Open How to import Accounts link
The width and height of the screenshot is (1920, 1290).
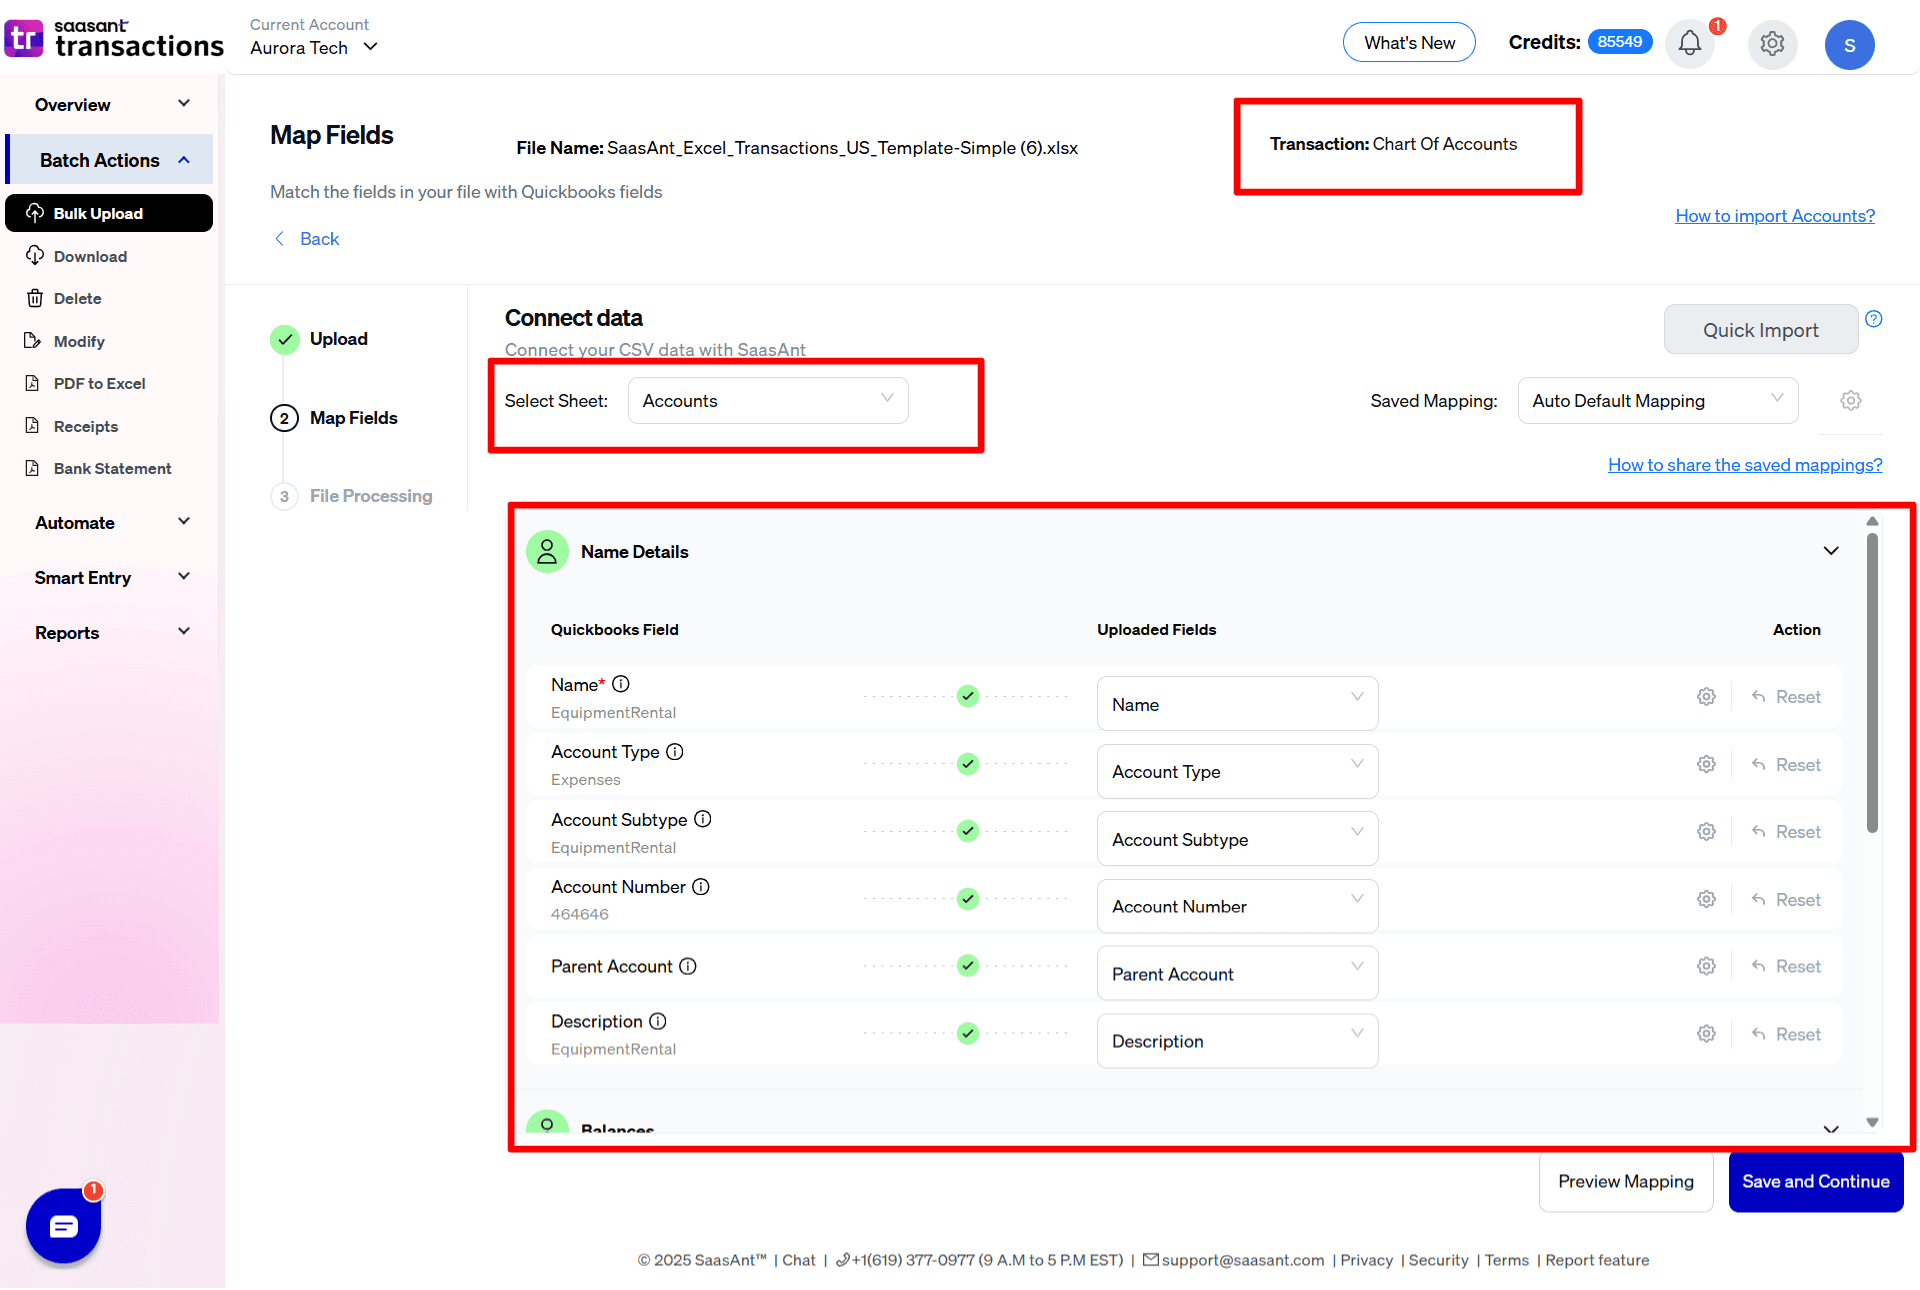1775,216
